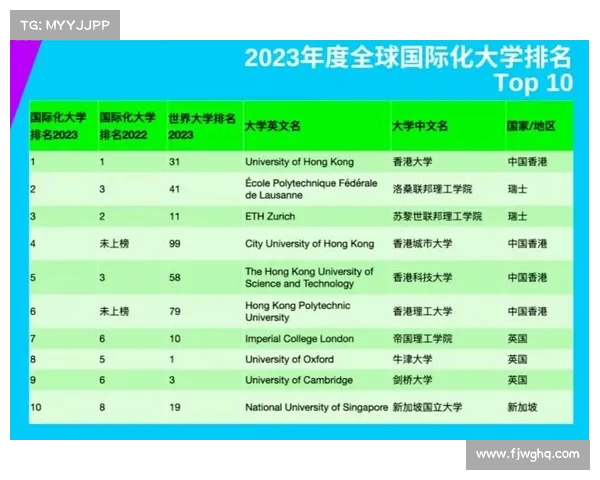The image size is (600, 480).
Task: Click the cell "帝国理工学院"
Action: pyautogui.click(x=422, y=338)
